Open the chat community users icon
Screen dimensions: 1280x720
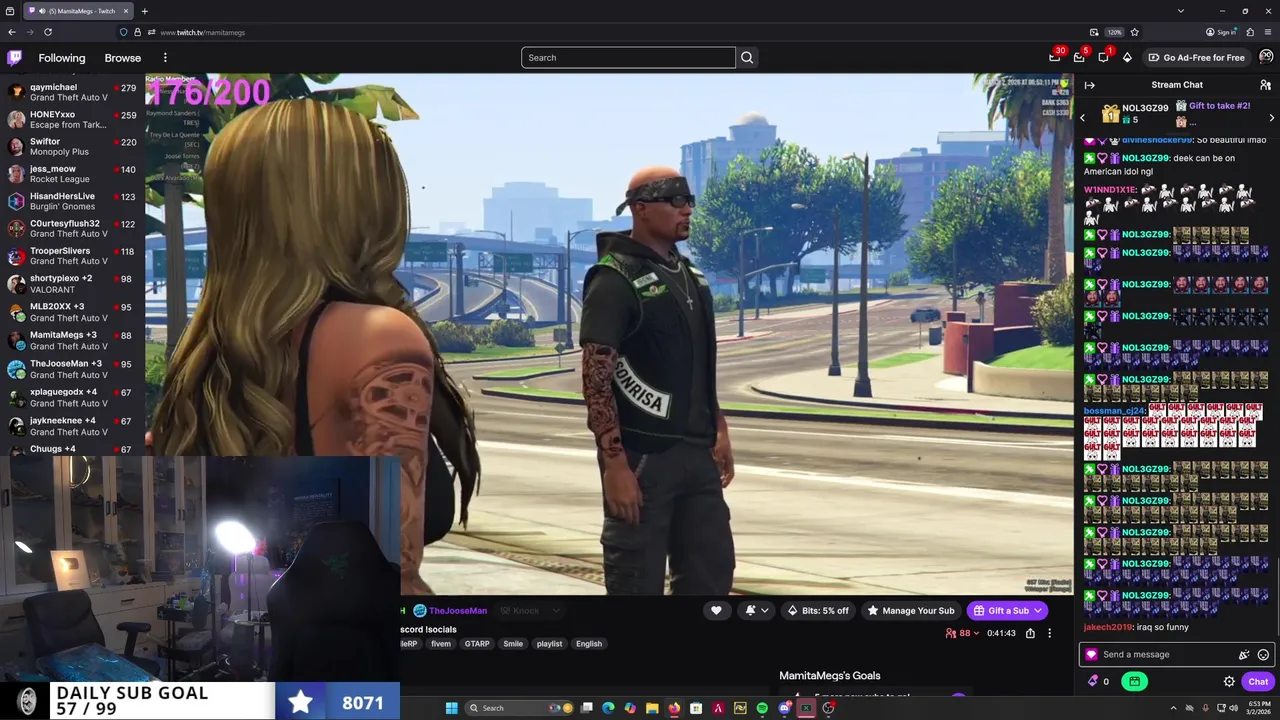click(1265, 85)
